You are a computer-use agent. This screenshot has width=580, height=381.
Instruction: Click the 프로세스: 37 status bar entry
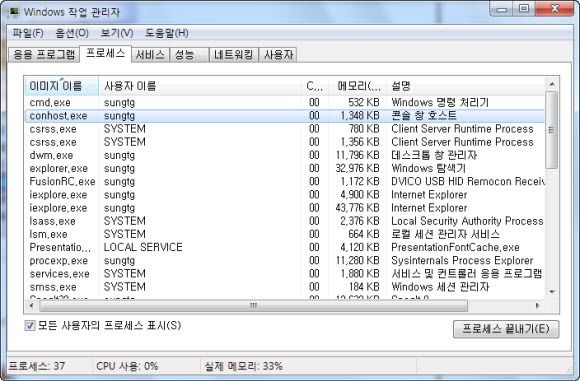click(37, 366)
